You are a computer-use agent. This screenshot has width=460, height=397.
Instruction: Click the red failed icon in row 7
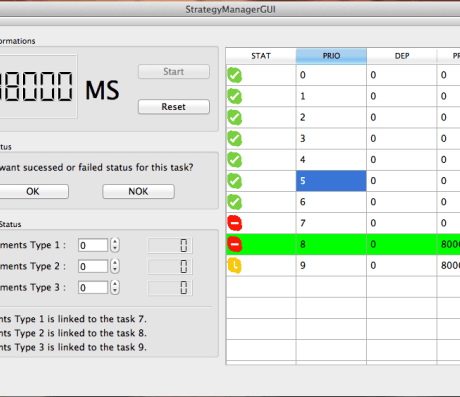point(235,223)
